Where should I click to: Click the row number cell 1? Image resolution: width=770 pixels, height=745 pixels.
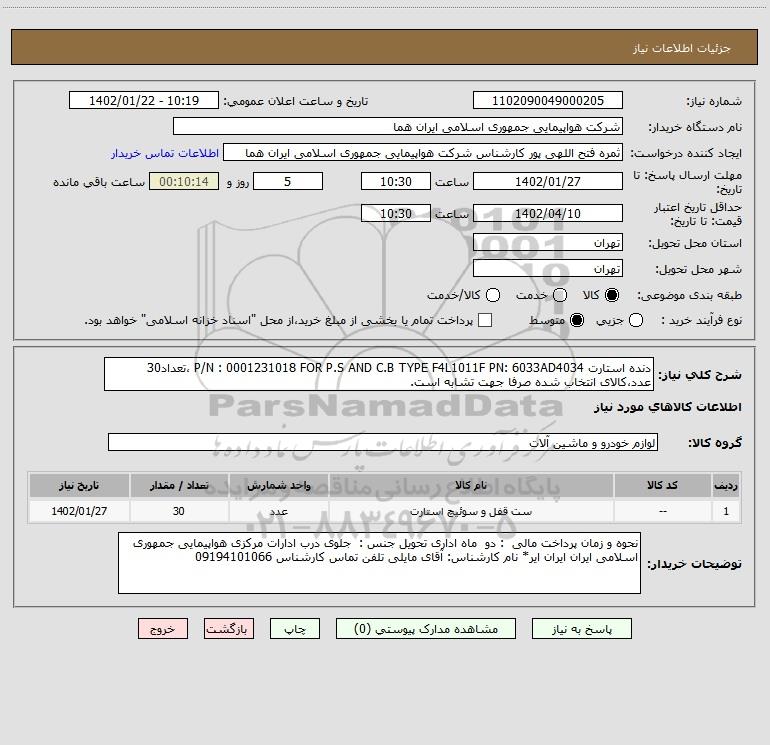coord(726,511)
